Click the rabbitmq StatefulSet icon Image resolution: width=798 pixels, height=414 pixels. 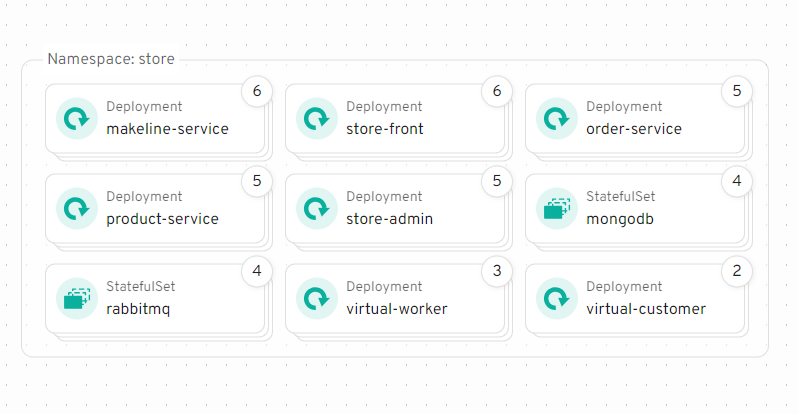[x=77, y=298]
